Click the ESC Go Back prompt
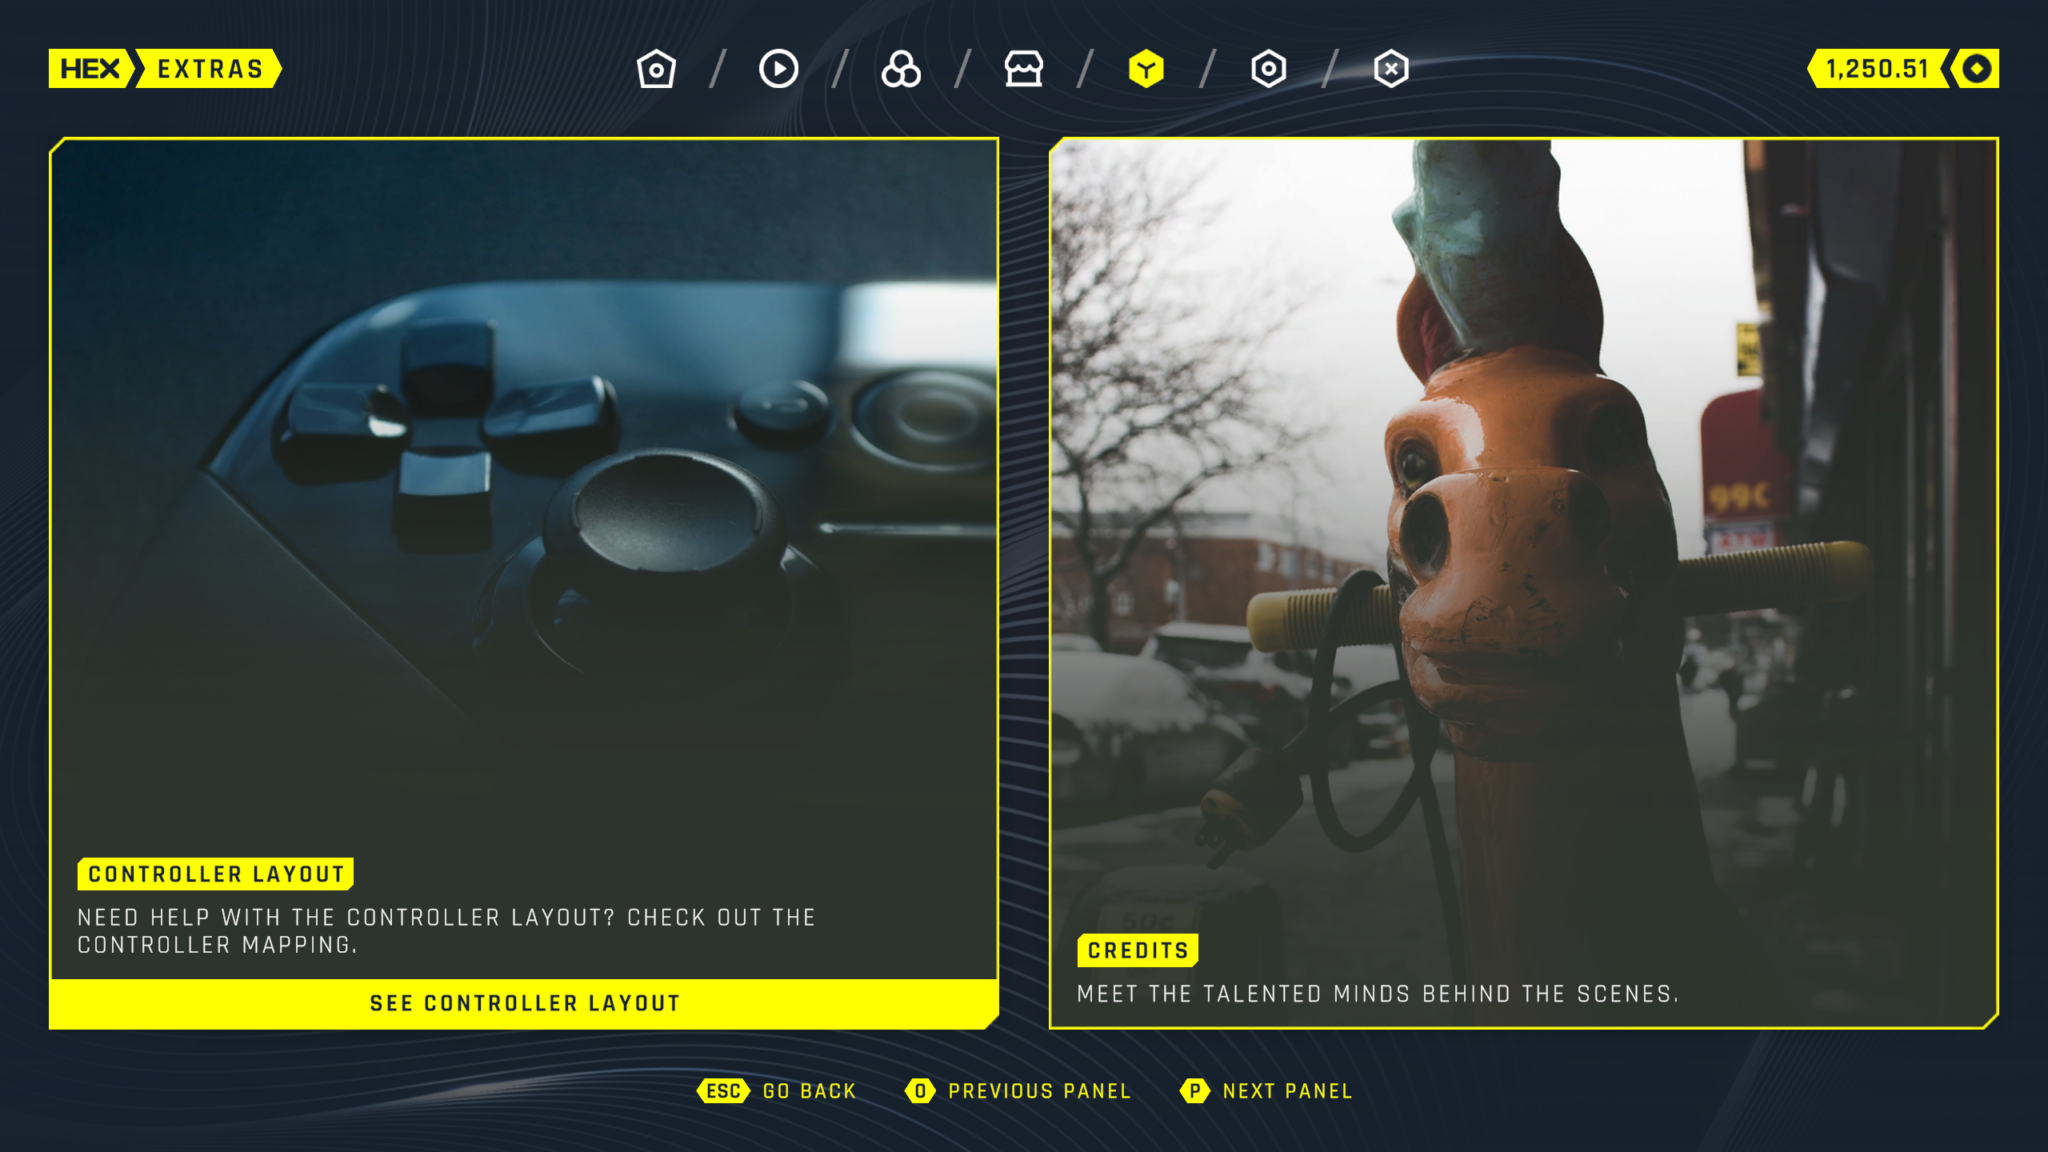The width and height of the screenshot is (2048, 1152). 778,1091
